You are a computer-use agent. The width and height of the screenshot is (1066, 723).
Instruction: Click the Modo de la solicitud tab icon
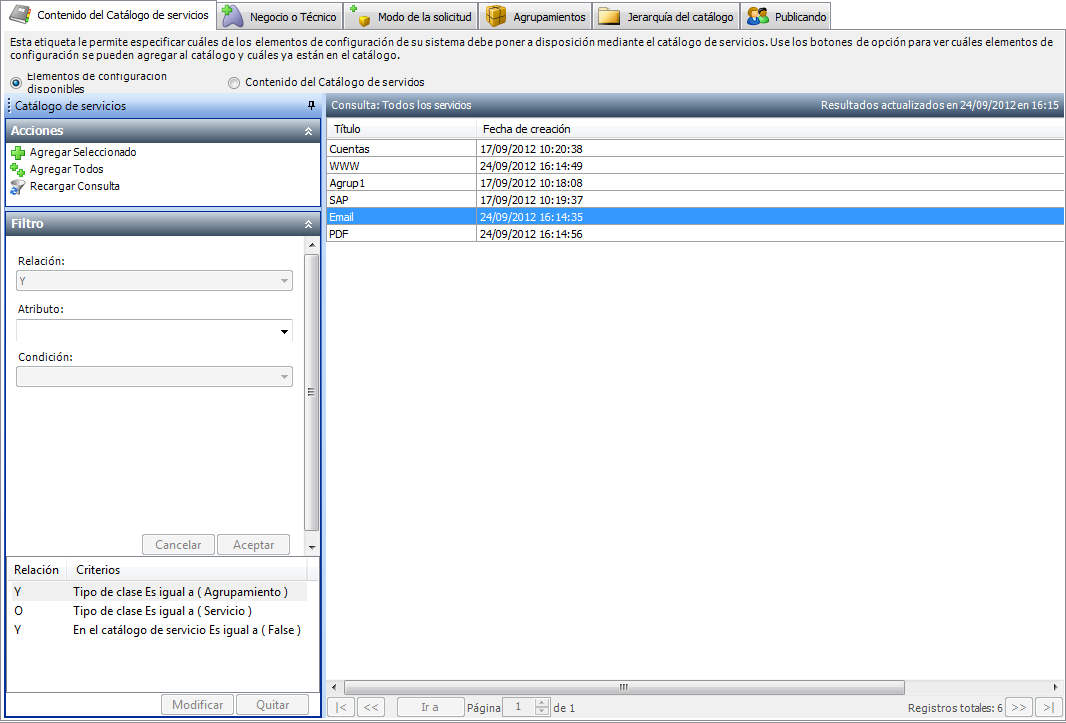pos(360,16)
